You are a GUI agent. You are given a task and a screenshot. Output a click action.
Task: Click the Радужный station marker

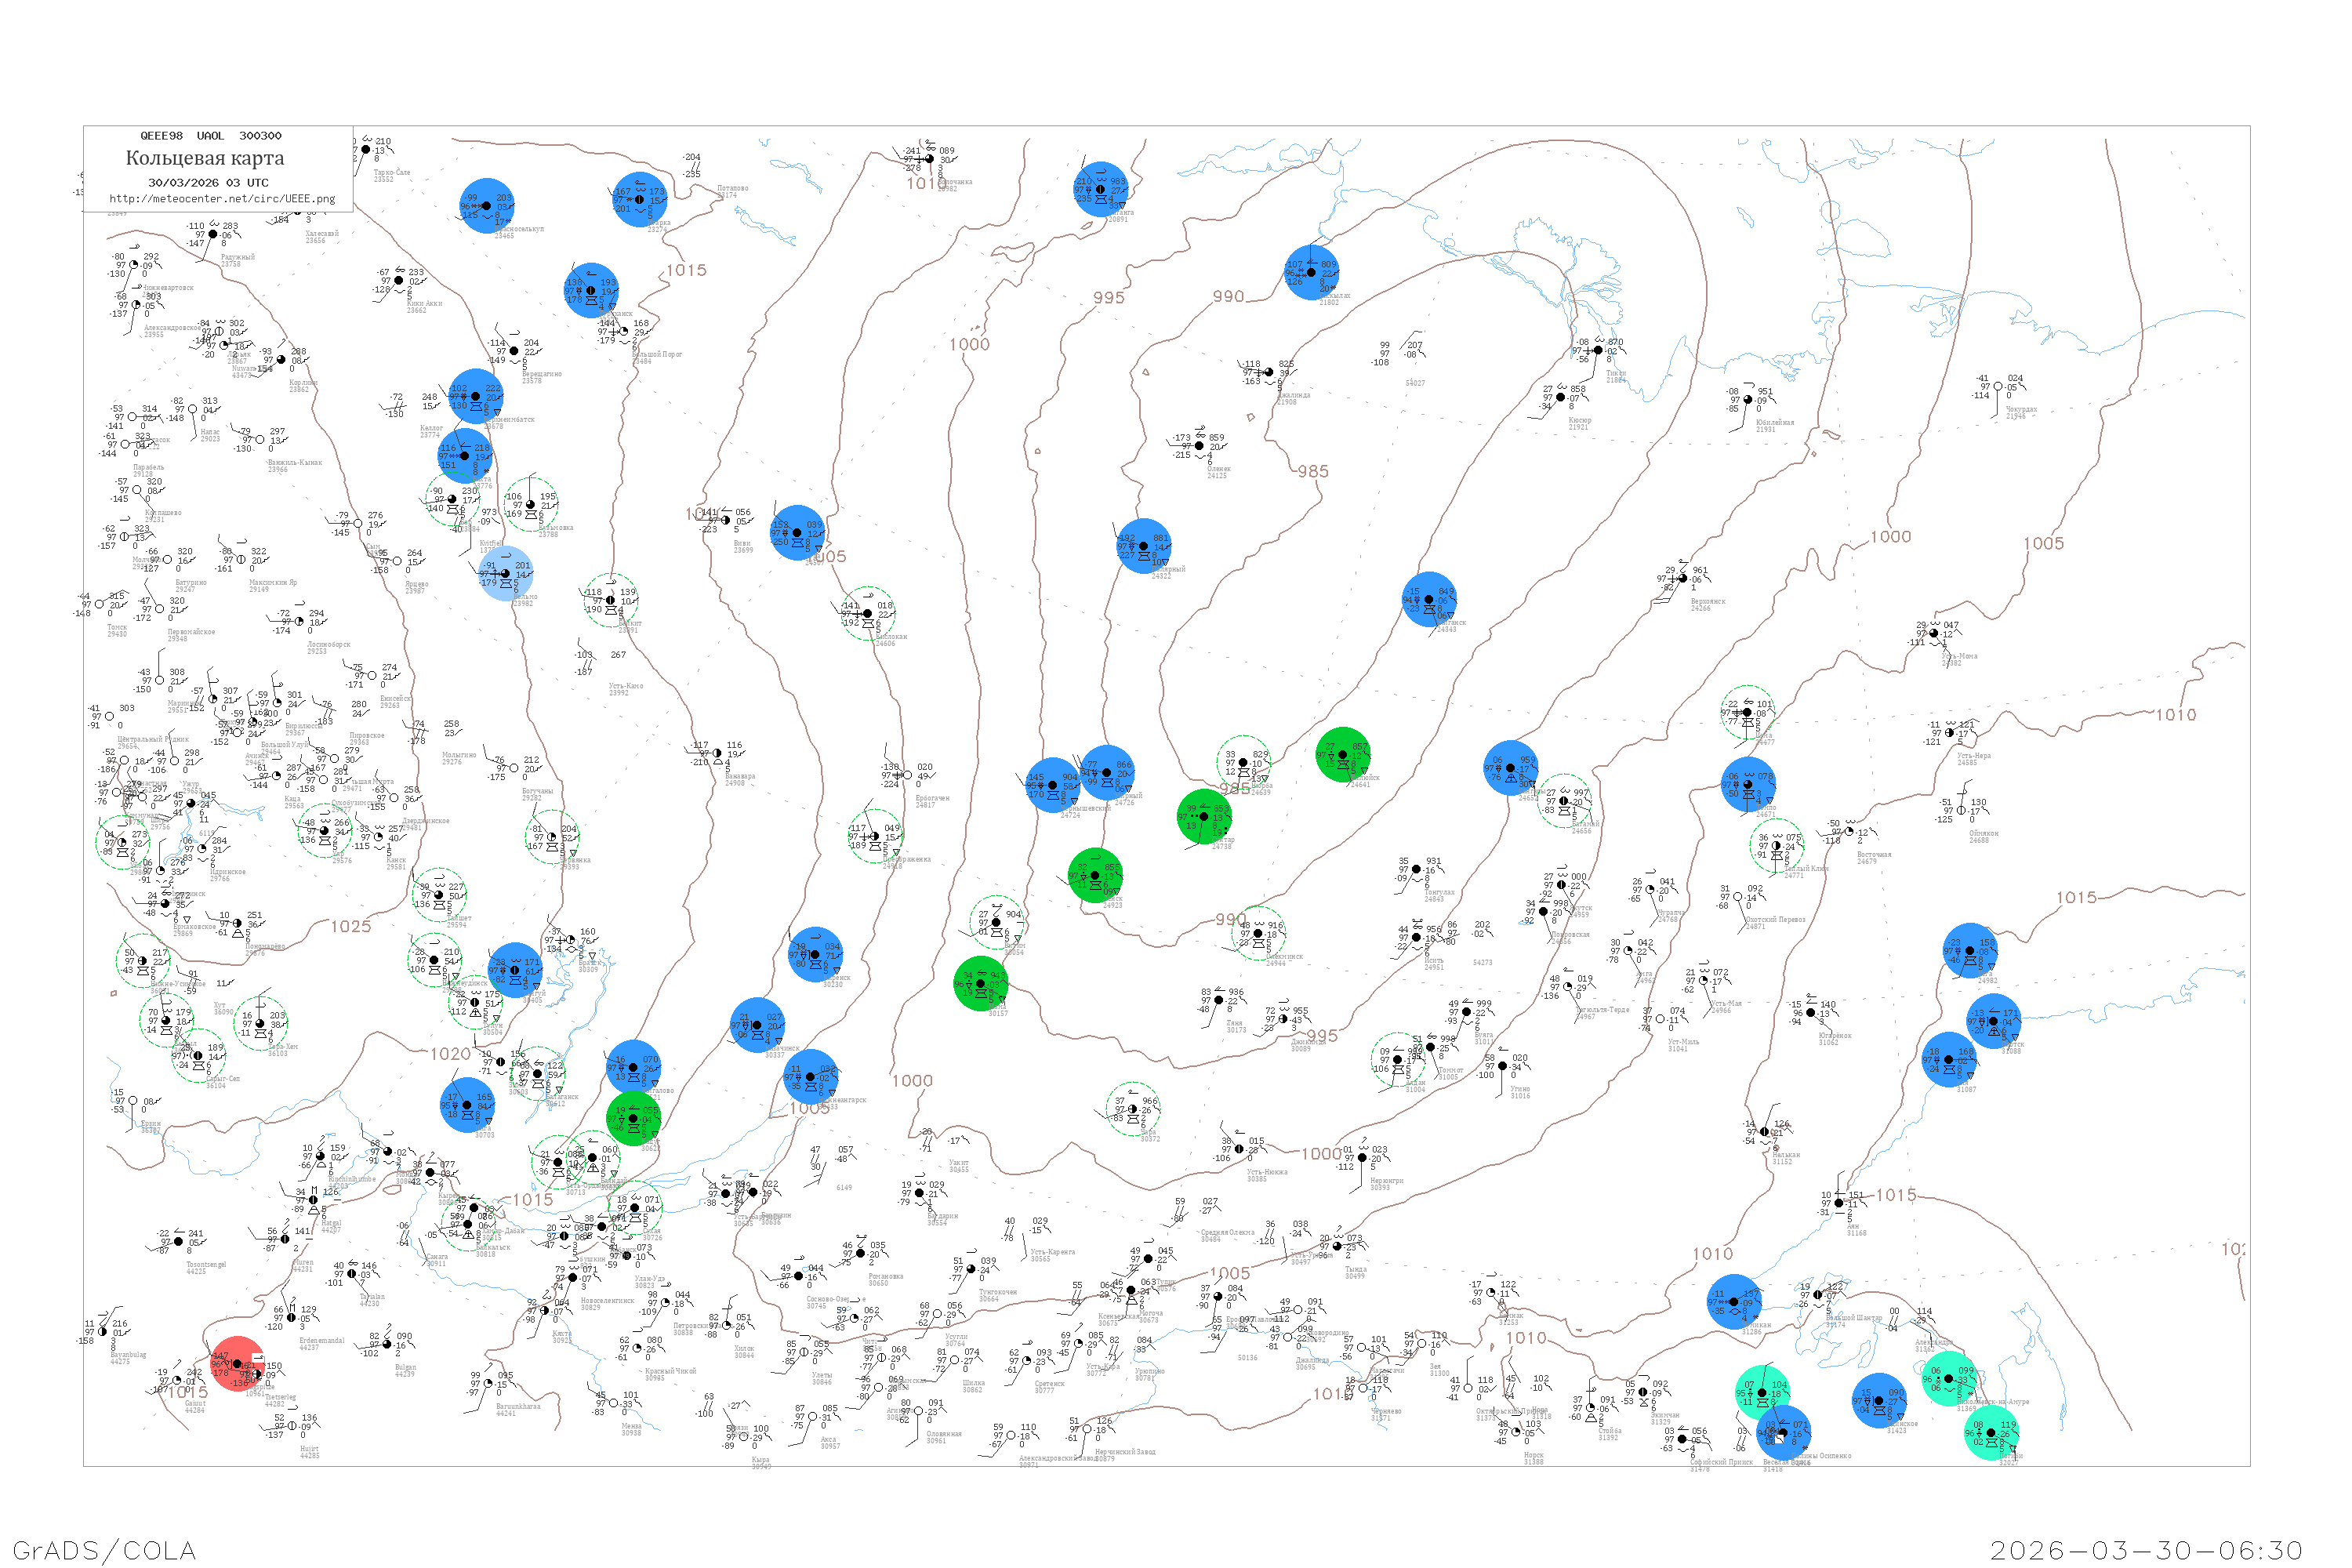[x=212, y=235]
